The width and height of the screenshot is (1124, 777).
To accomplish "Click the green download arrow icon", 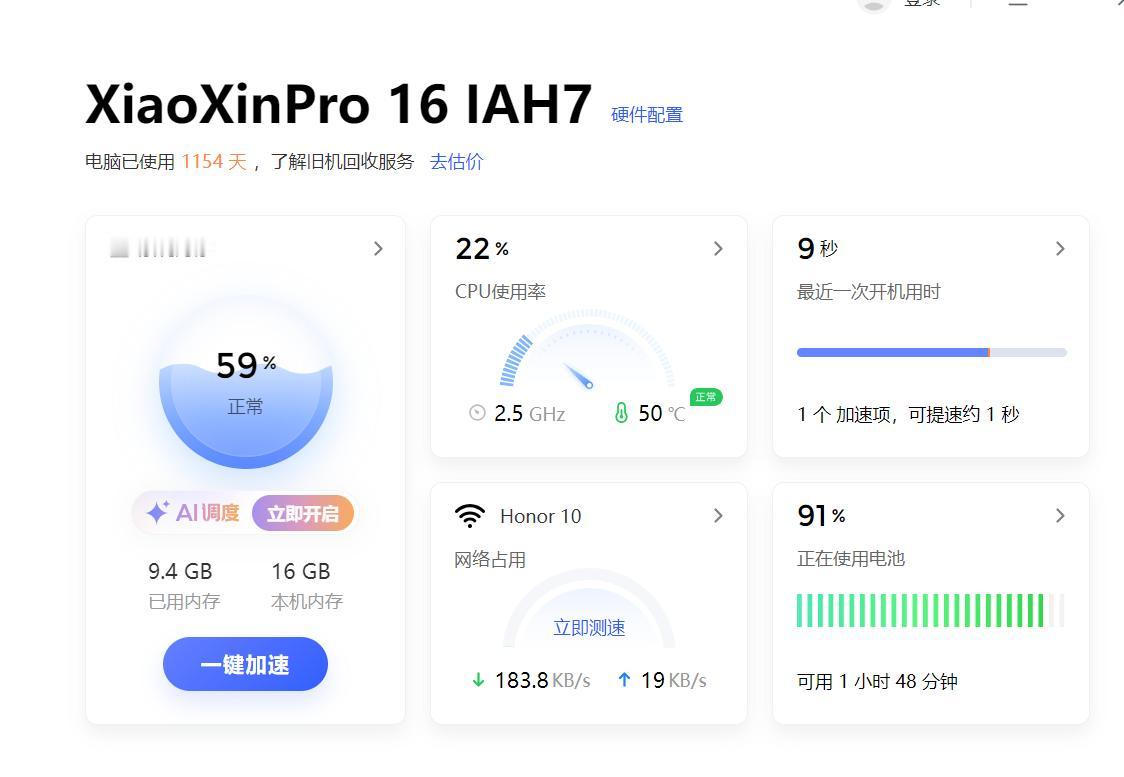I will click(x=476, y=680).
